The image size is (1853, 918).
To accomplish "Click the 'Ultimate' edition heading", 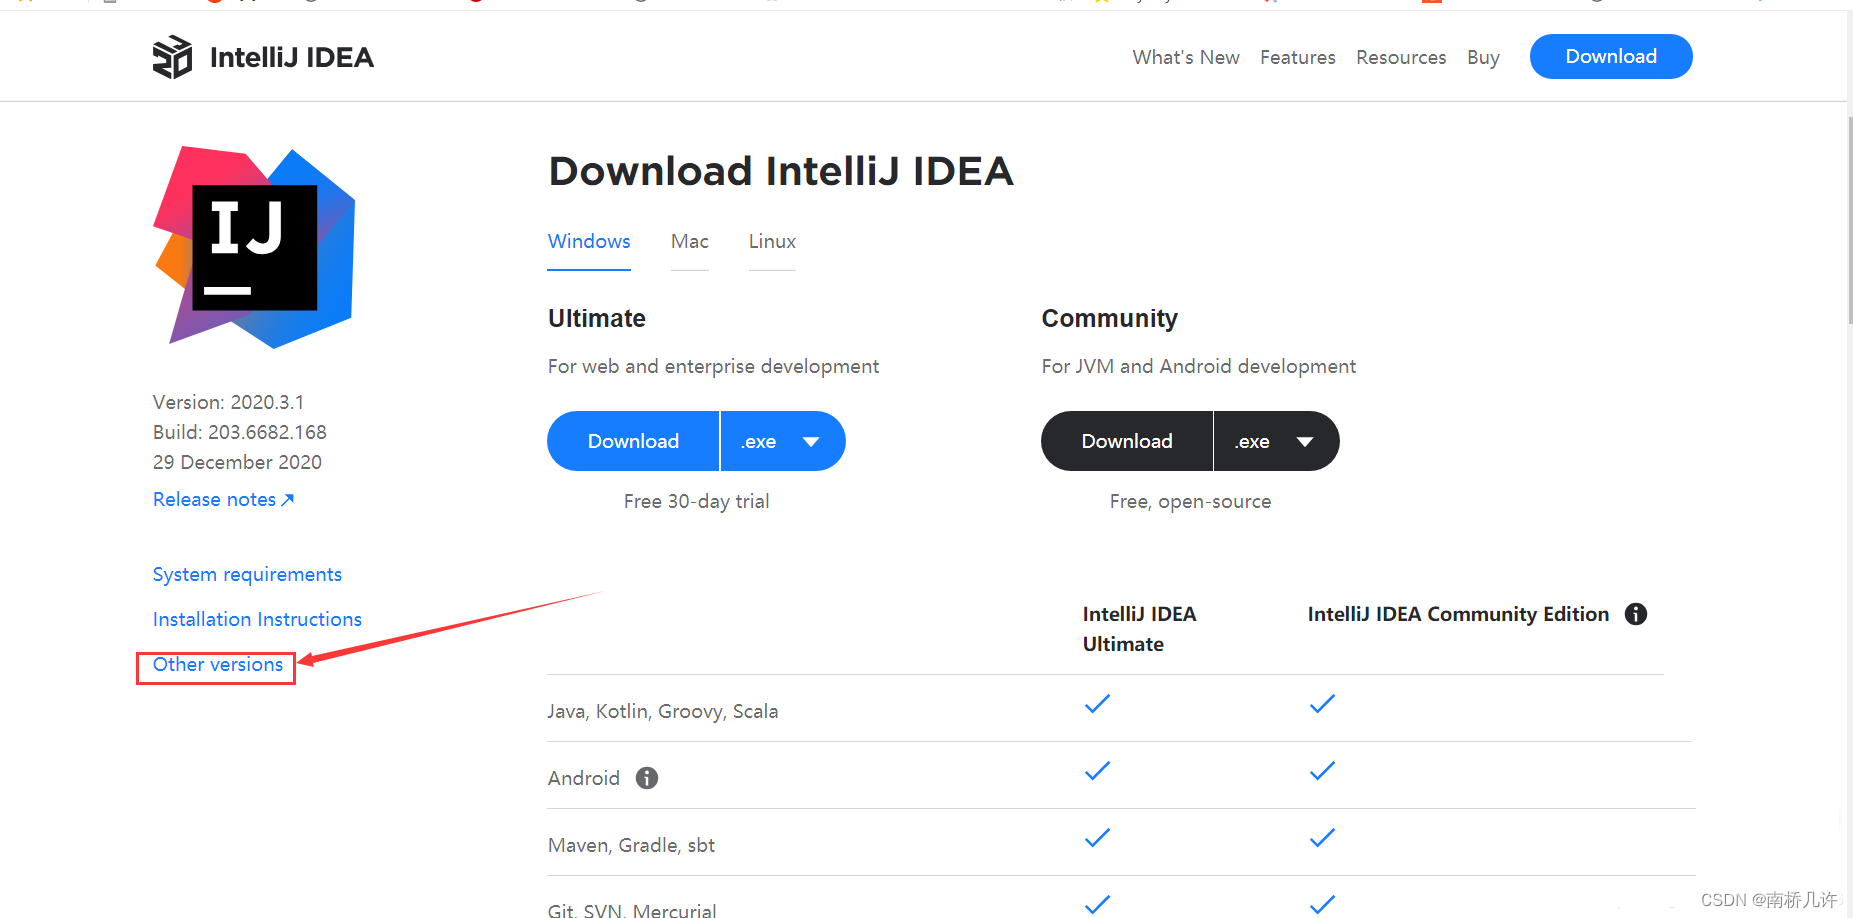I will 597,318.
